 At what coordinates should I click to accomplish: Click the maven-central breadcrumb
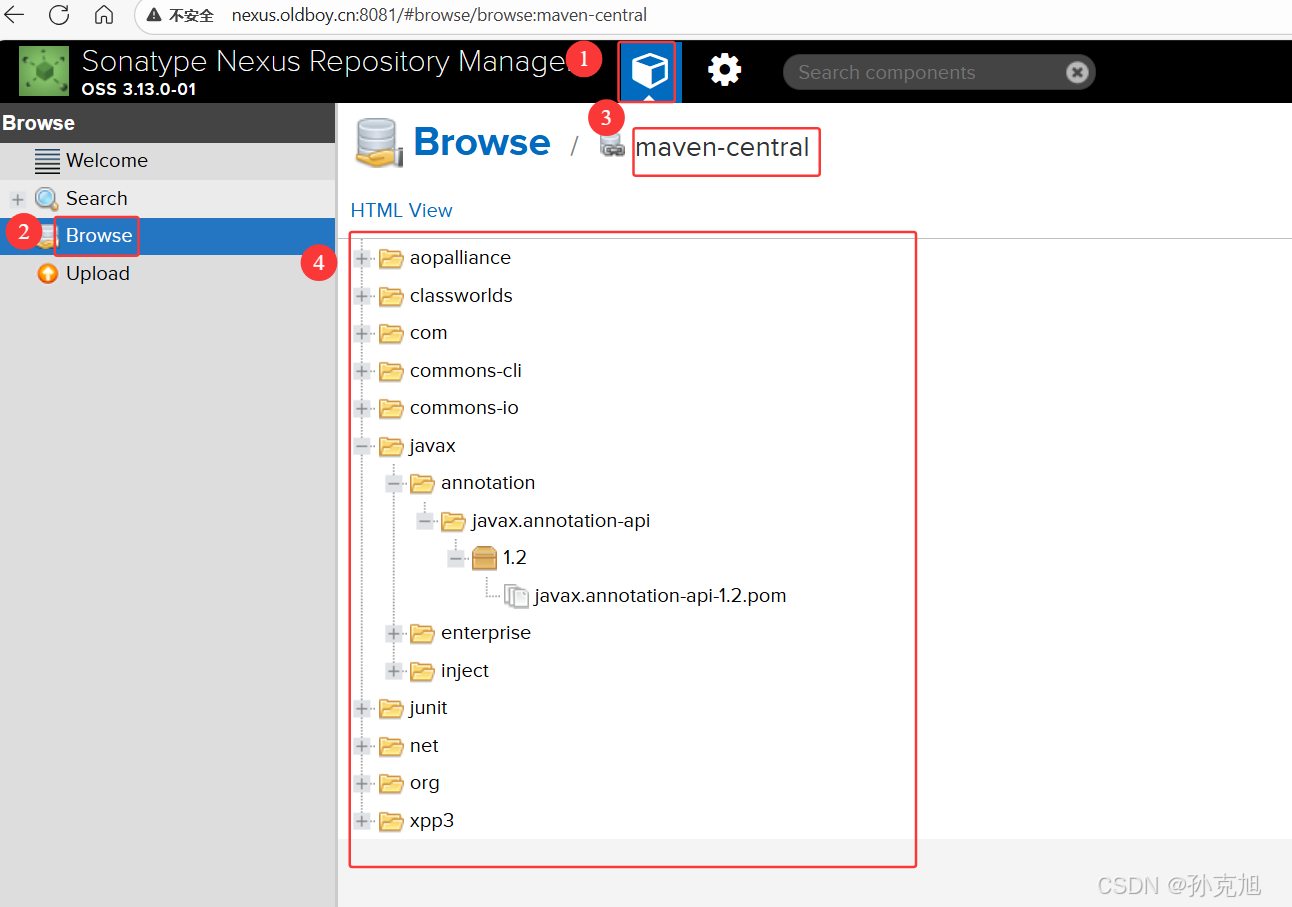coord(722,147)
